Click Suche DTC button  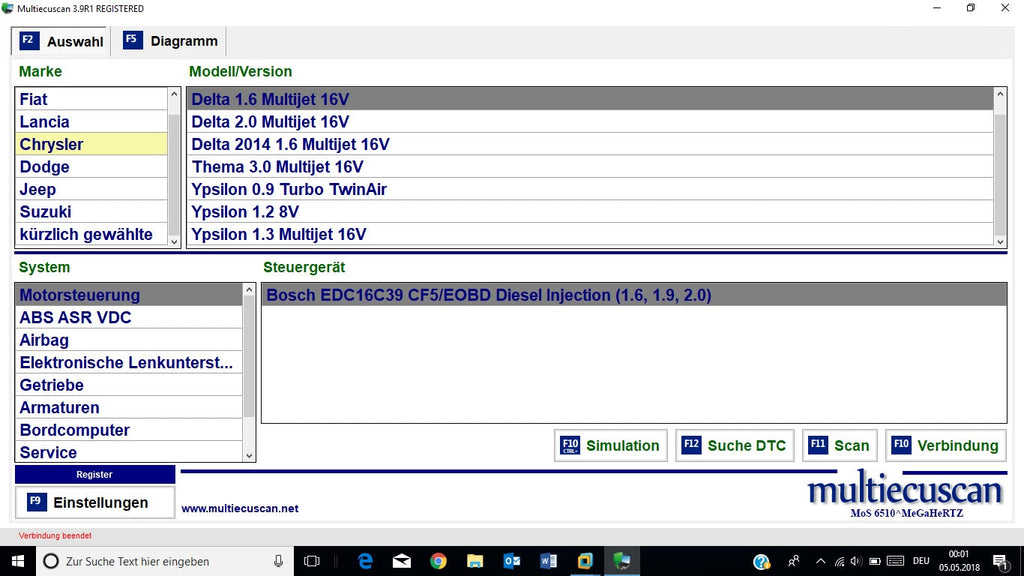(735, 445)
